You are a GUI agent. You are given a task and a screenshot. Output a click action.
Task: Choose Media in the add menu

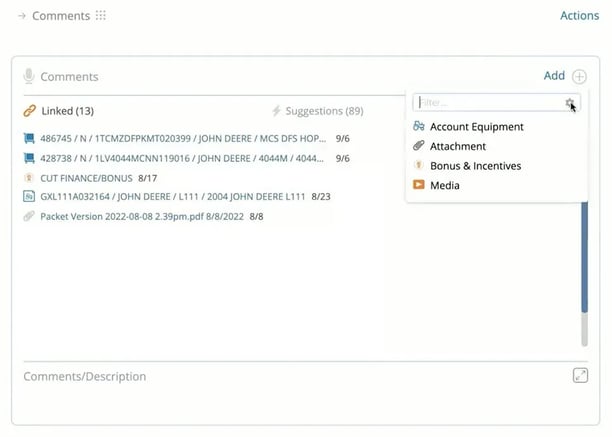coord(444,185)
